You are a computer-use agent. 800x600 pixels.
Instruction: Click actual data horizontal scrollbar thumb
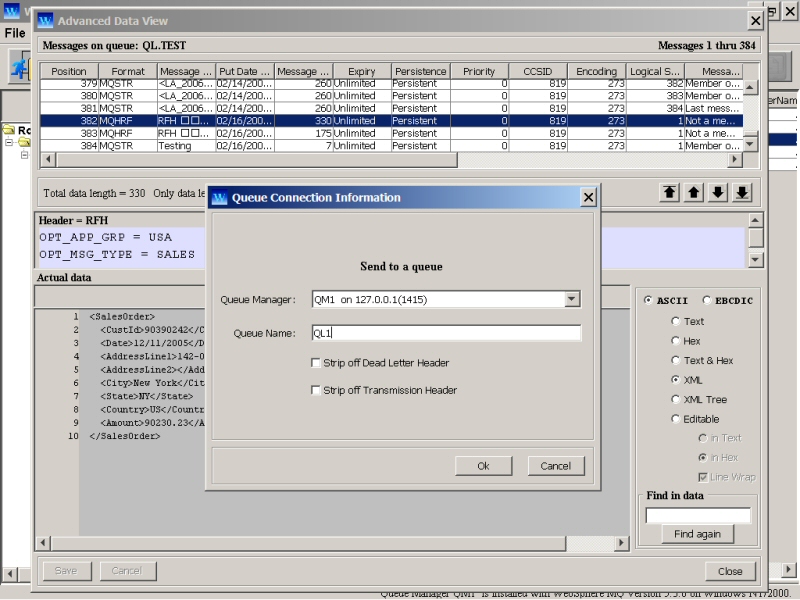(x=308, y=543)
